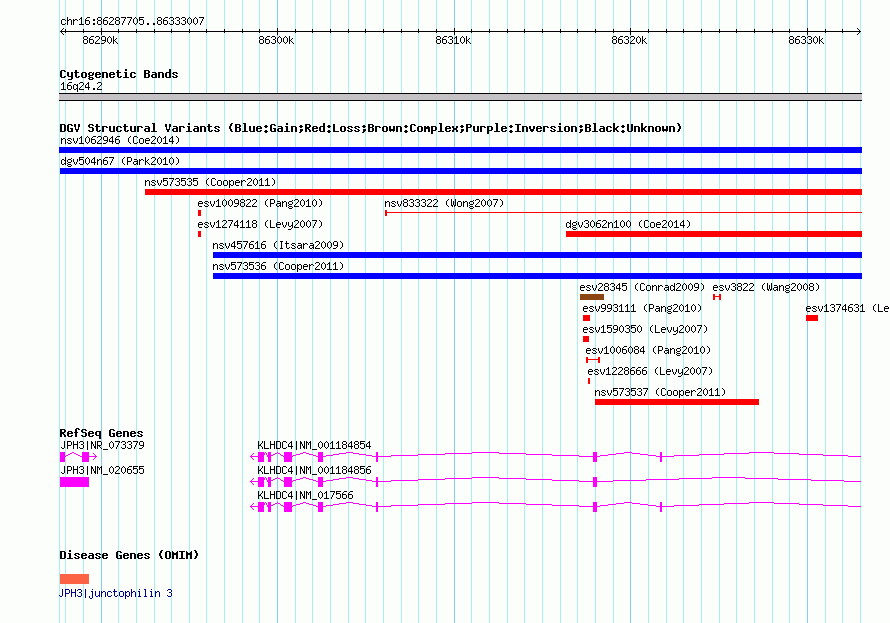Click the 86320k ruler position label
Image resolution: width=890 pixels, height=623 pixels.
pyautogui.click(x=629, y=40)
